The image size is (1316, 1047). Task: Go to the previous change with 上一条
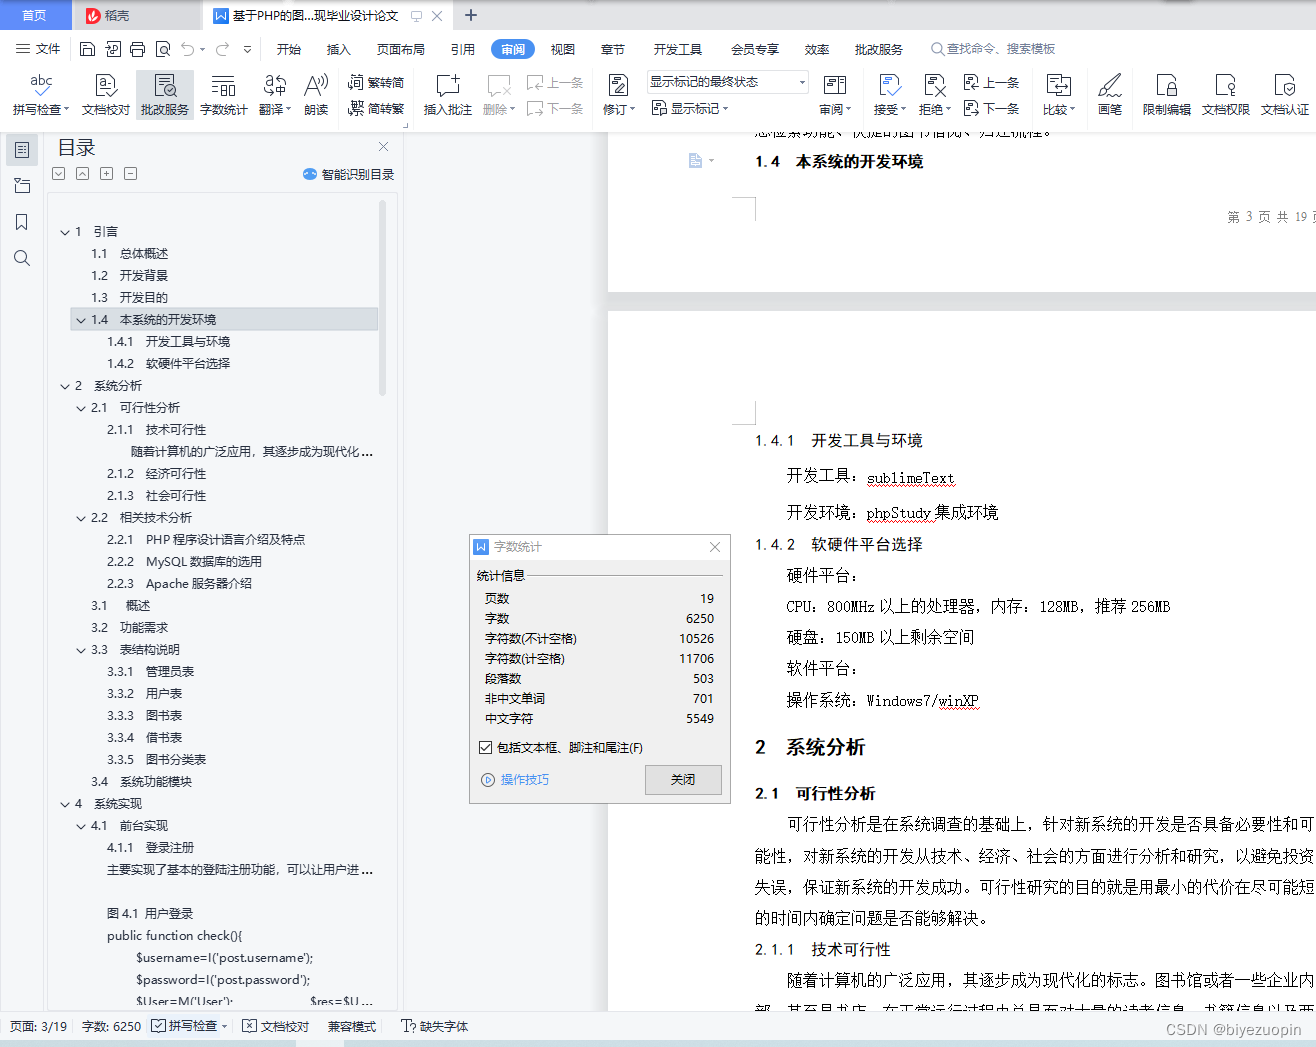991,83
